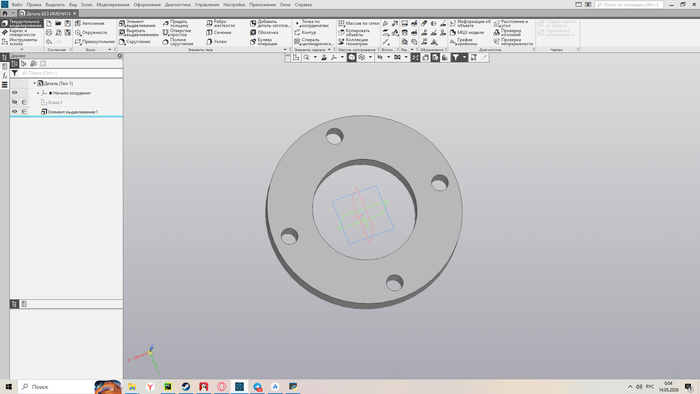
Task: Click the Отверстие простое hole tool
Action: coord(177,33)
